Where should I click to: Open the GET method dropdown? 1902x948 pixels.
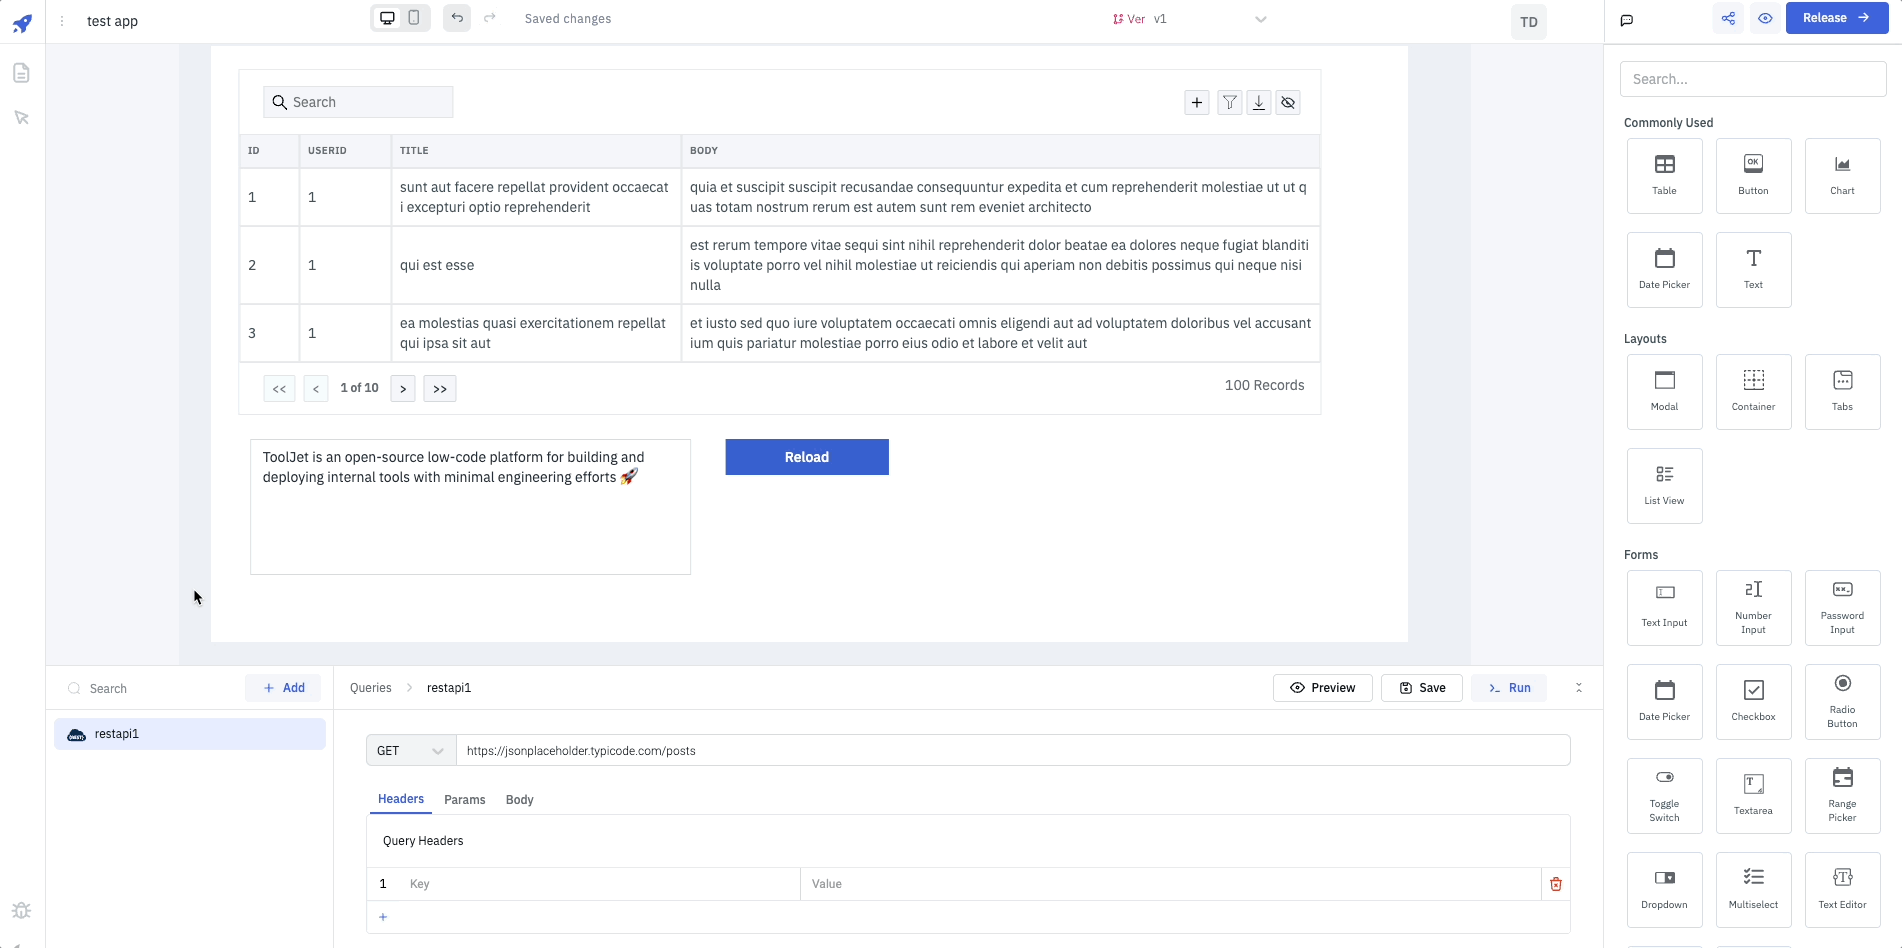click(410, 751)
